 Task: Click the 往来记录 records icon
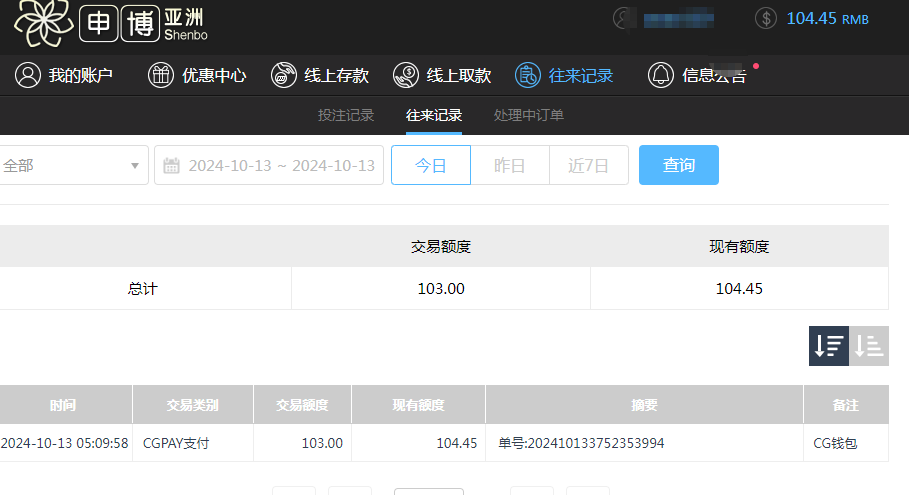pyautogui.click(x=528, y=75)
